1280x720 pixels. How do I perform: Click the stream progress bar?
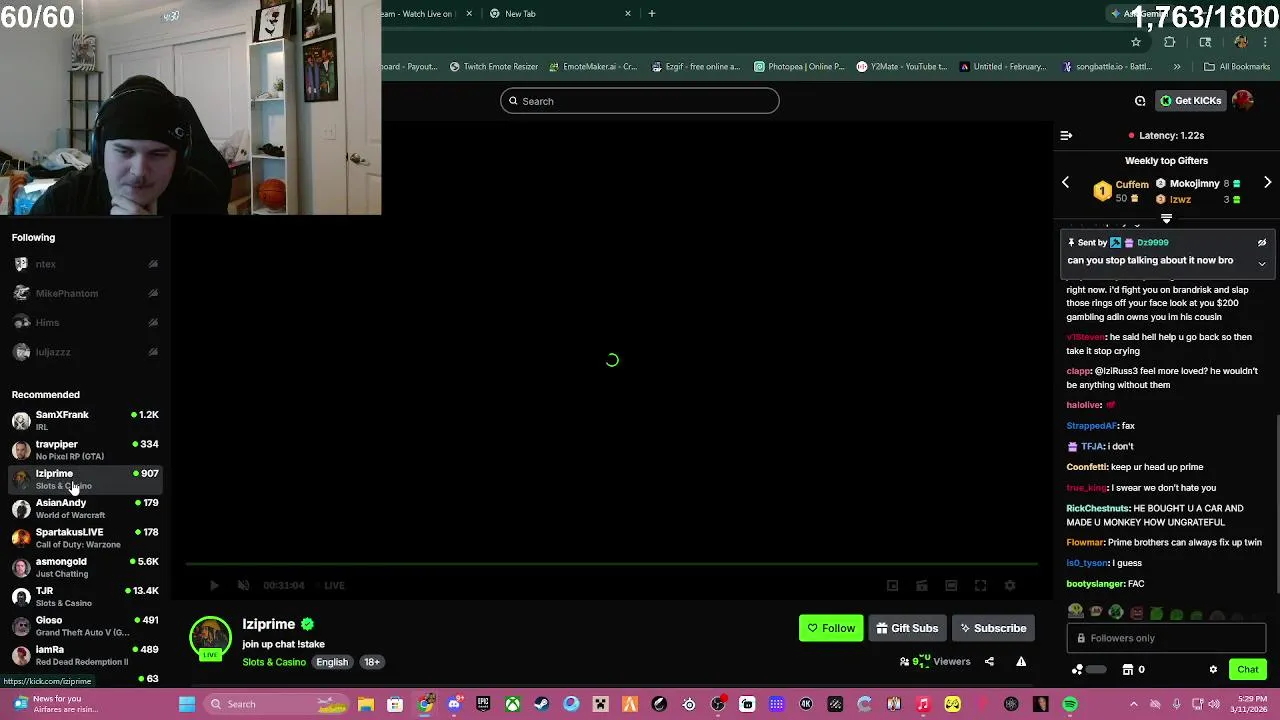(x=612, y=564)
